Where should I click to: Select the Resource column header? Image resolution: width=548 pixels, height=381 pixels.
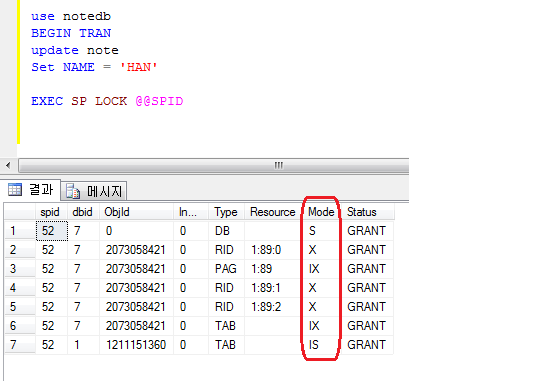(273, 212)
